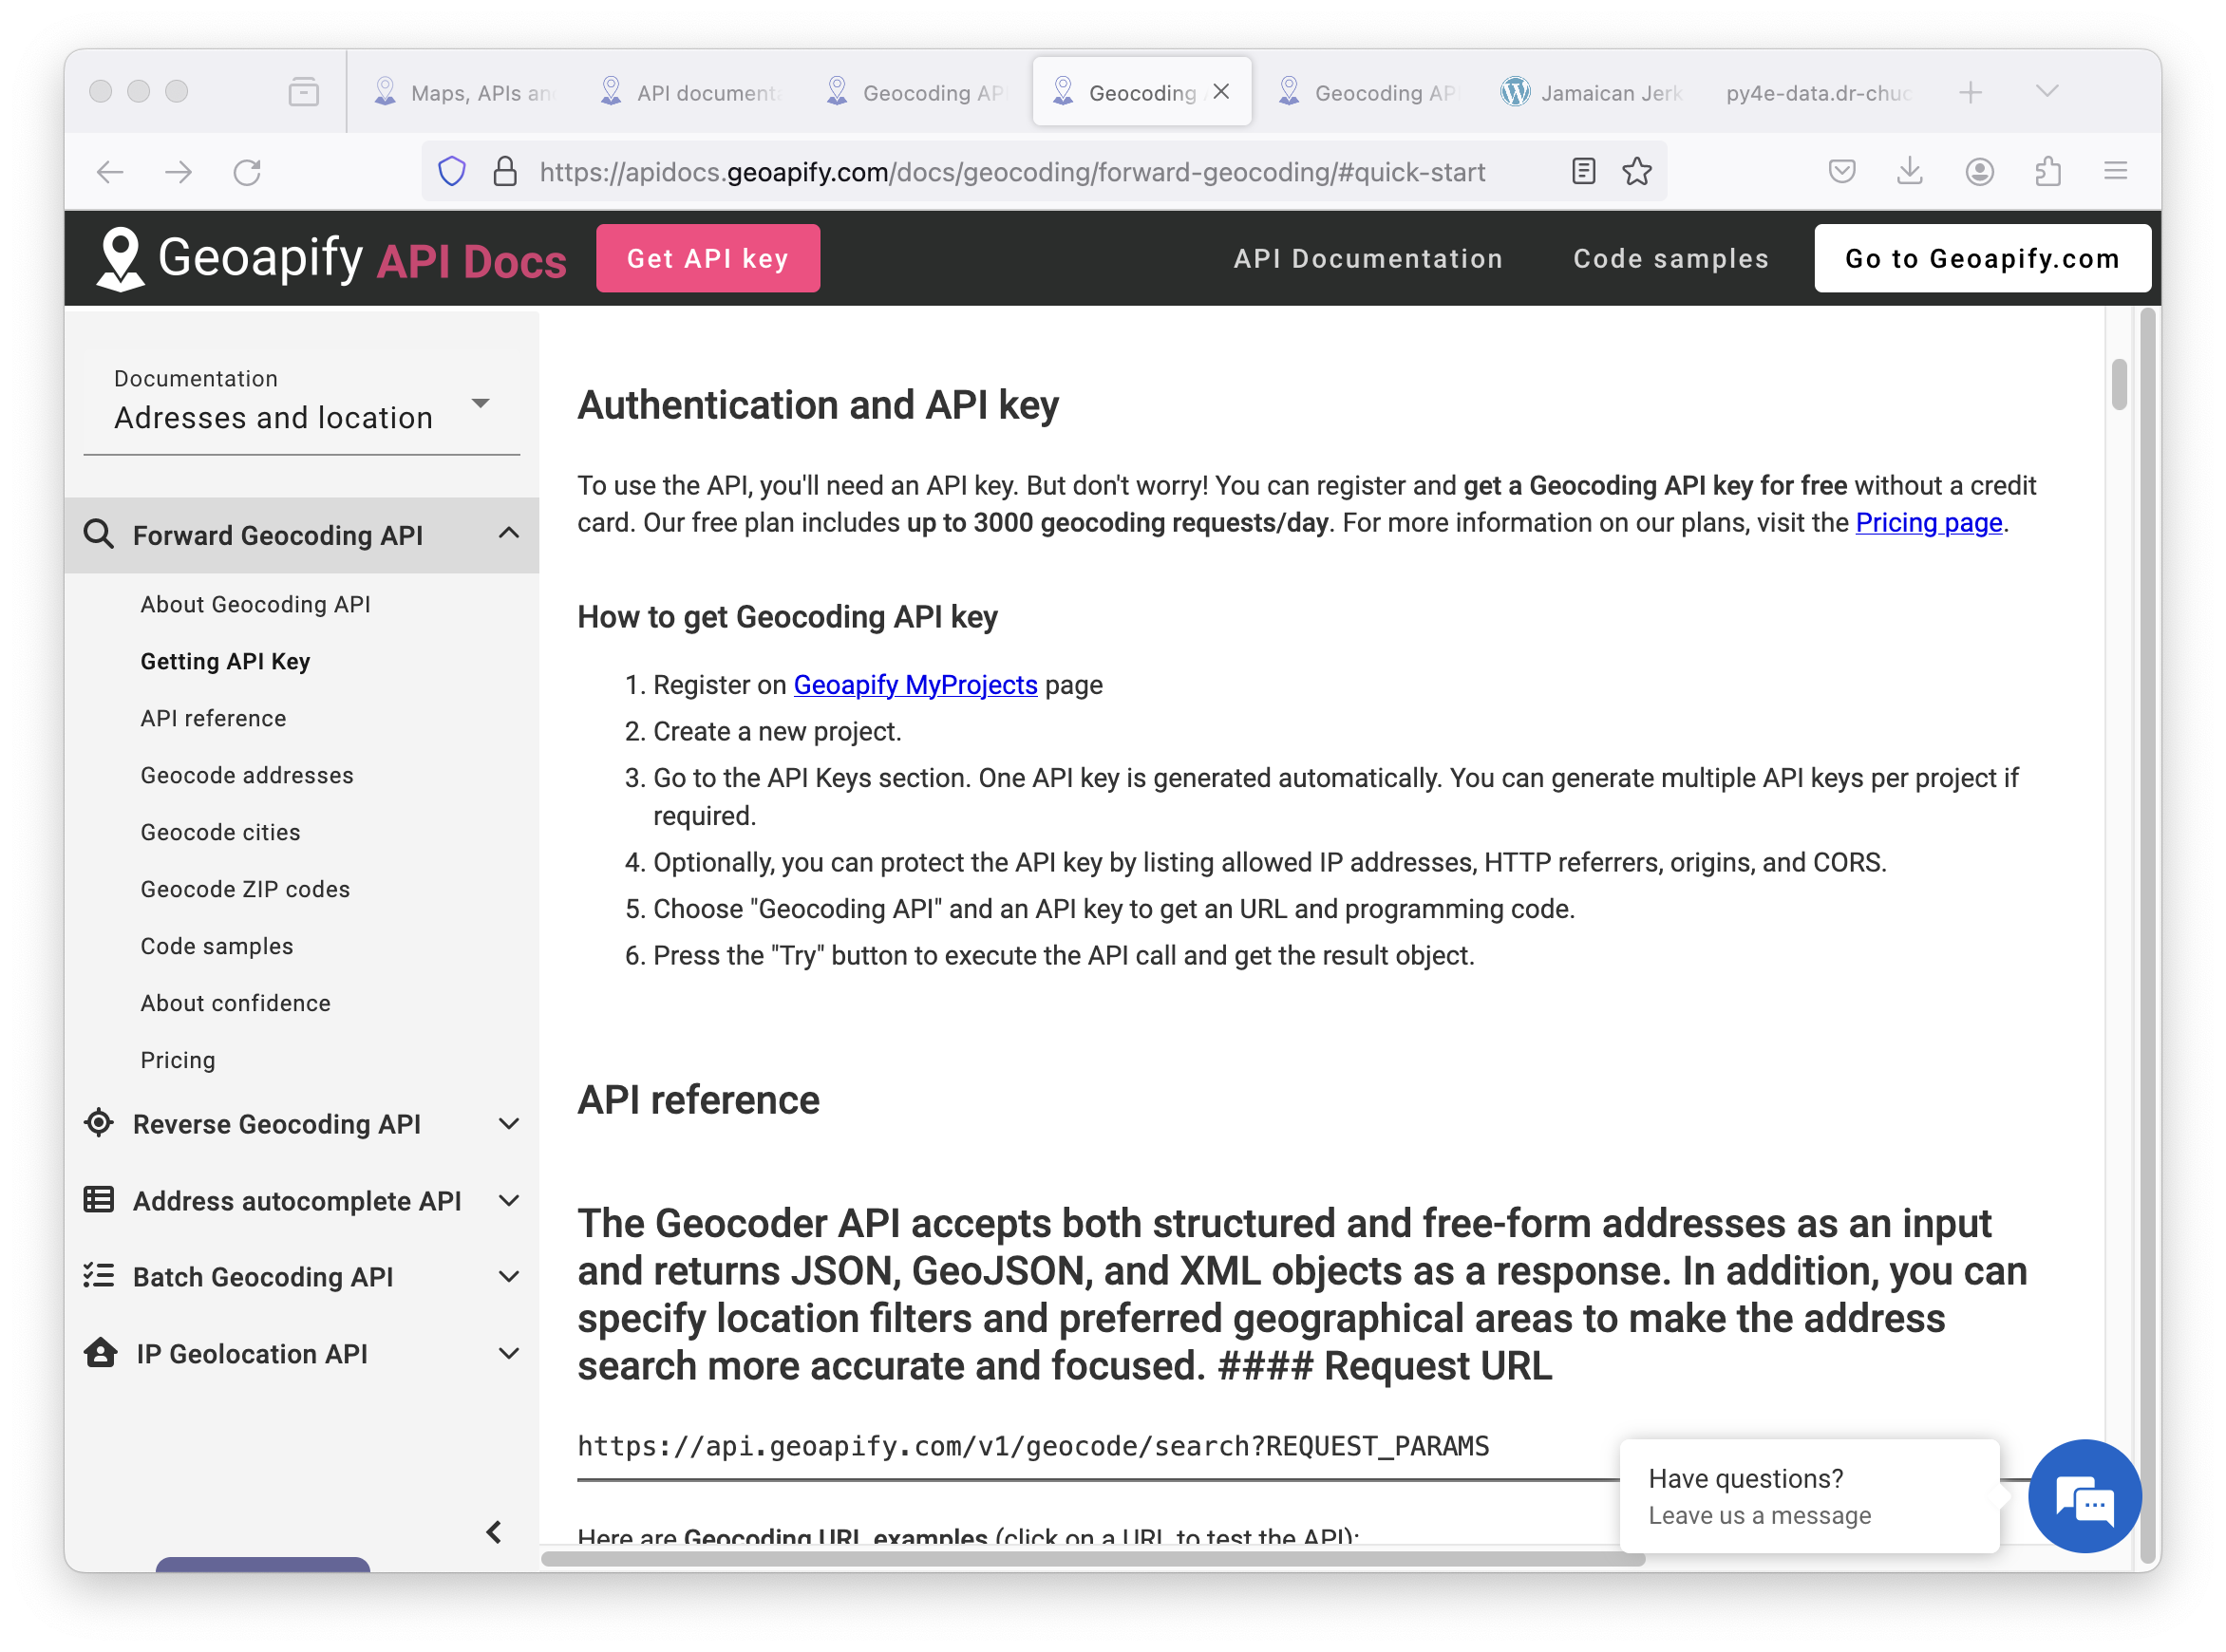Click the browser address bar URL
Image resolution: width=2226 pixels, height=1652 pixels.
(1012, 172)
